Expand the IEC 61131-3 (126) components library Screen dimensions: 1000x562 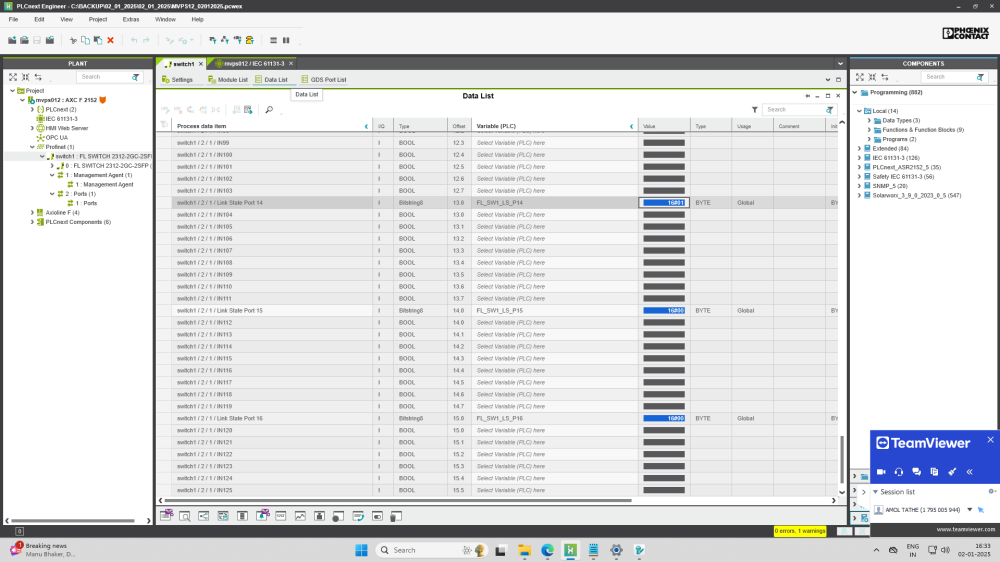coord(858,158)
